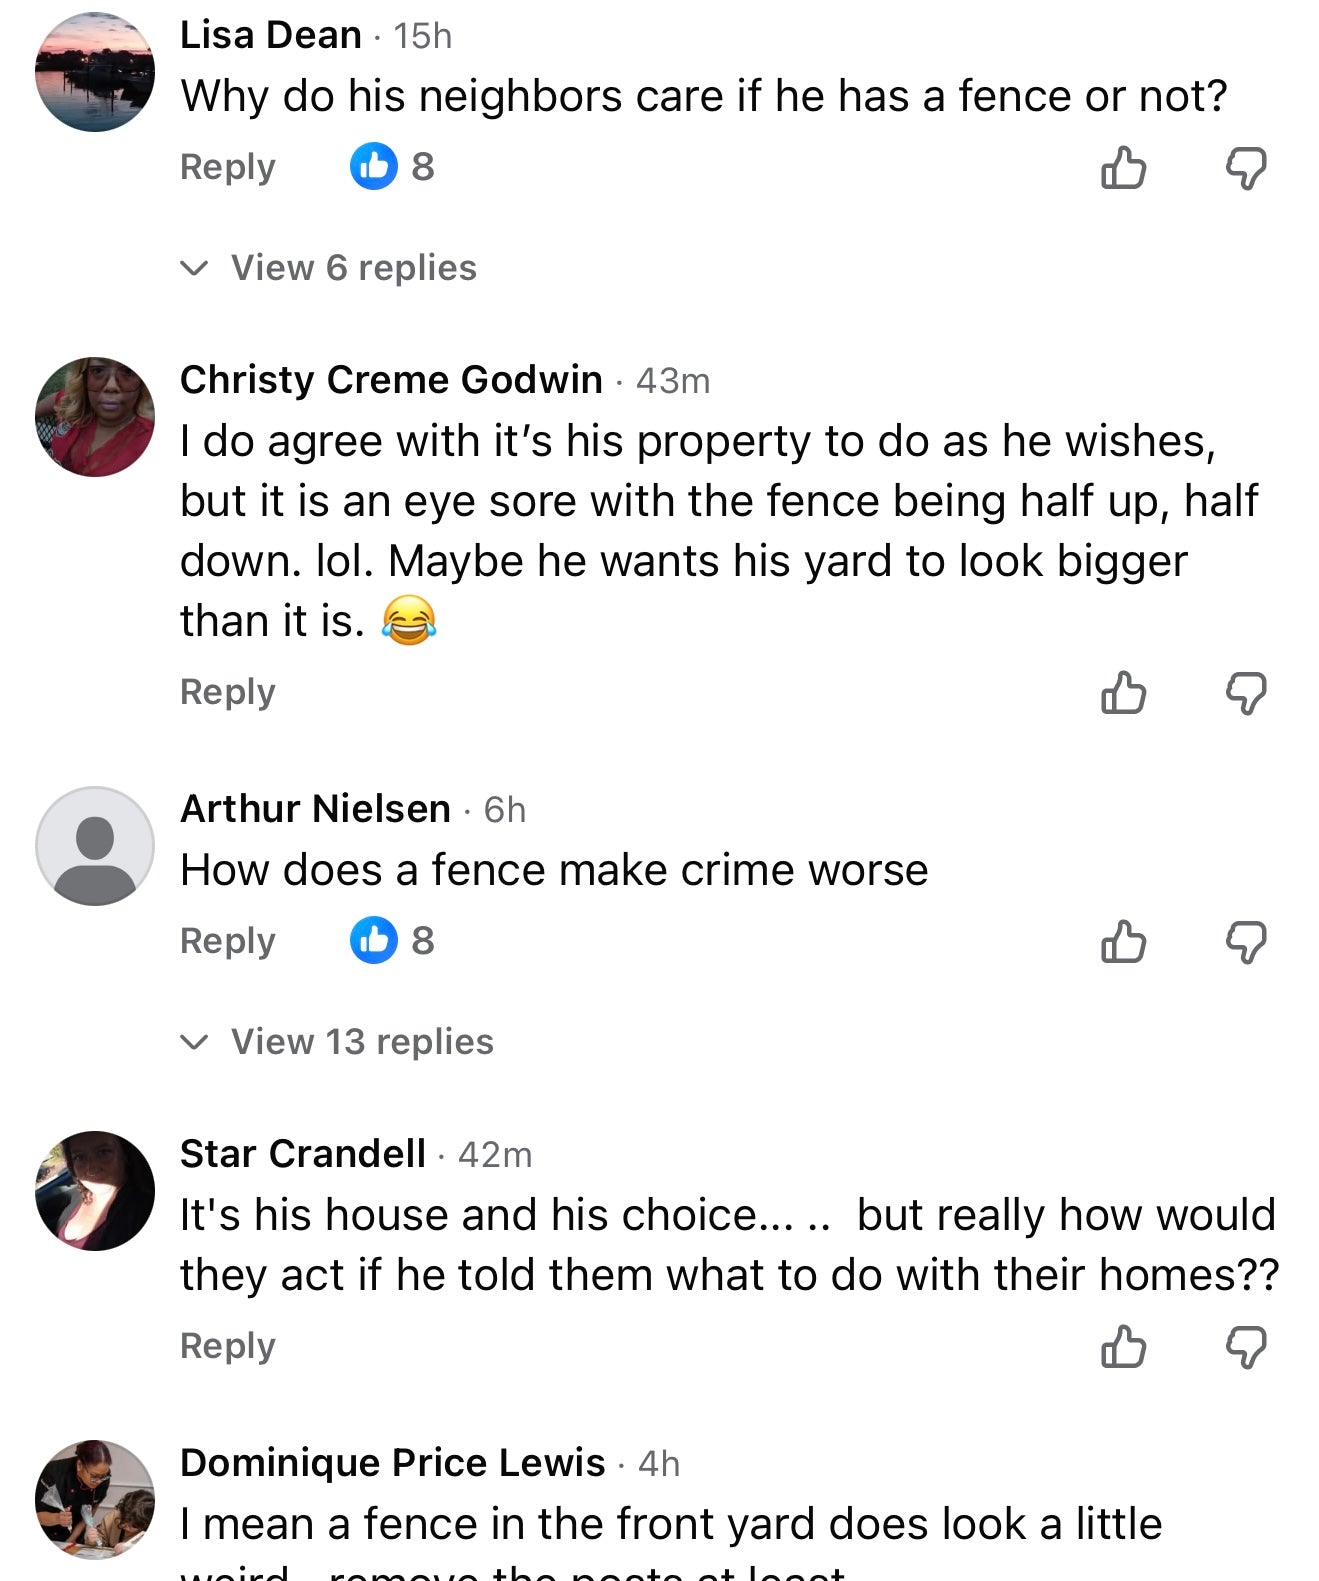Expand View 6 replies under Lisa Dean

(x=353, y=268)
